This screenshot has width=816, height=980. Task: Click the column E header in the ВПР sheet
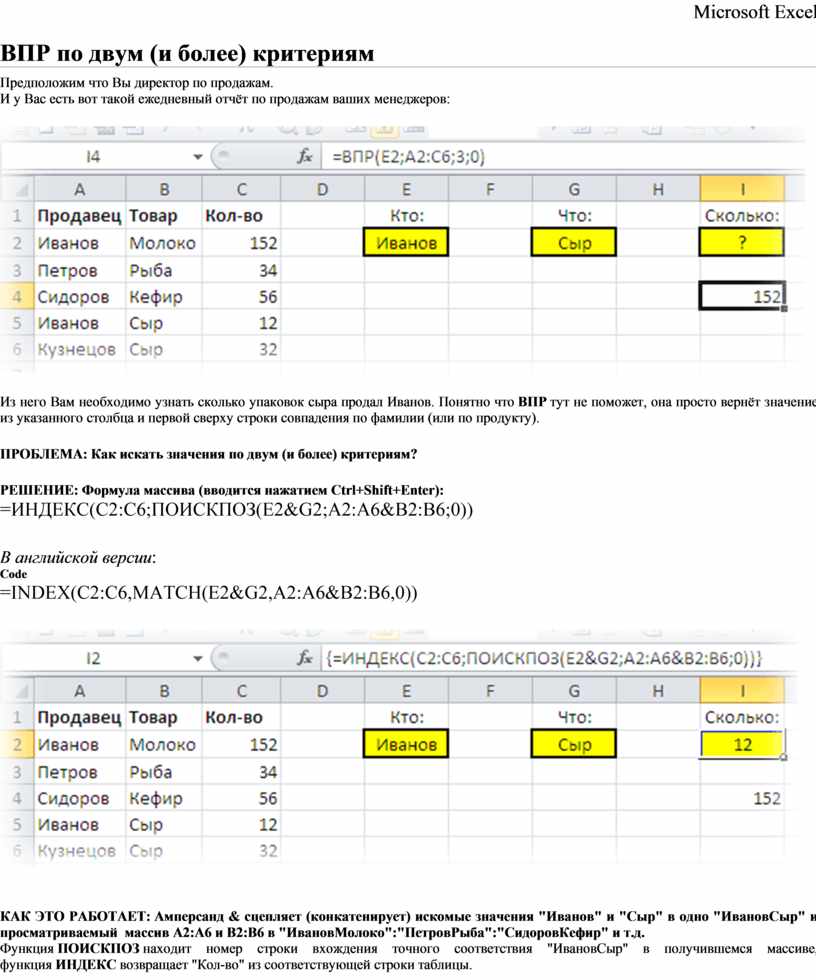click(406, 189)
